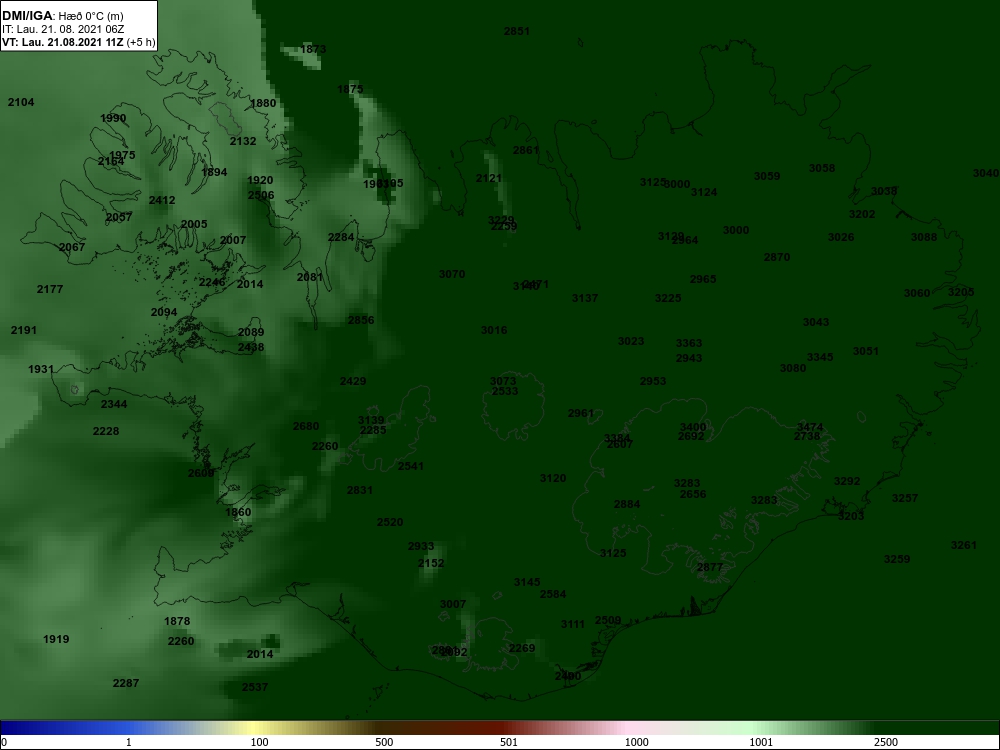This screenshot has width=1000, height=750.
Task: Click the offshore value 2537
Action: pos(255,688)
